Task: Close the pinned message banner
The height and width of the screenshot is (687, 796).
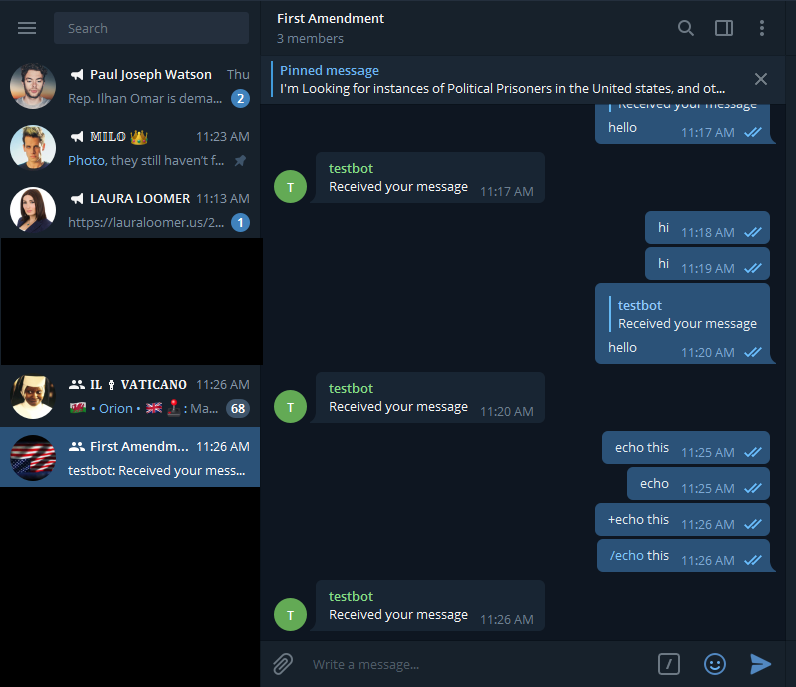Action: 760,79
